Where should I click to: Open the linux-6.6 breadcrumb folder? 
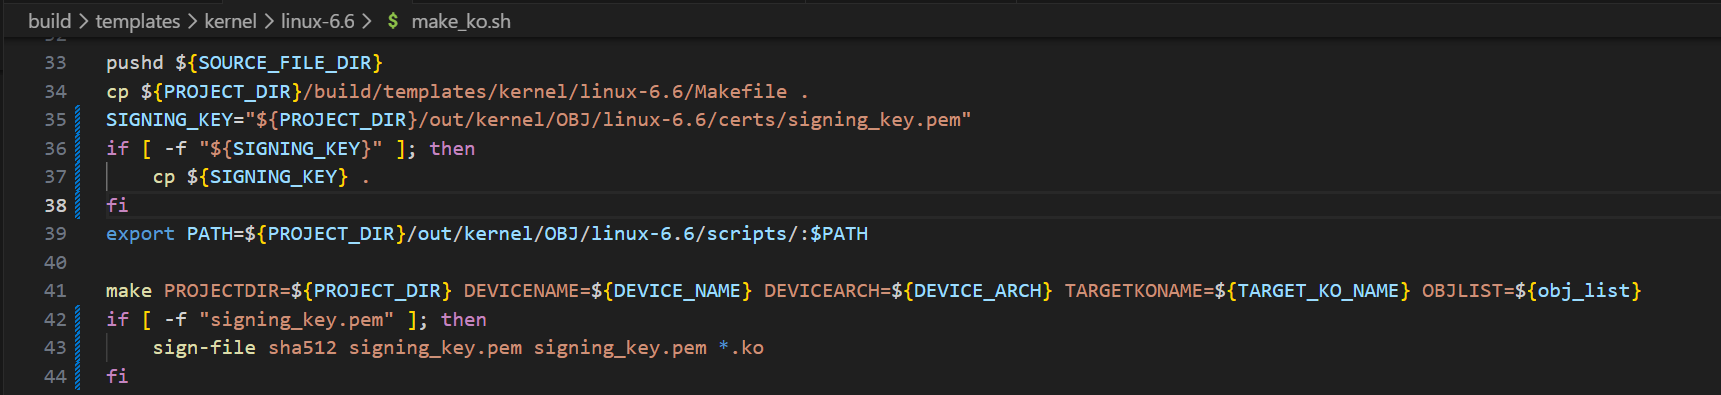[x=317, y=21]
